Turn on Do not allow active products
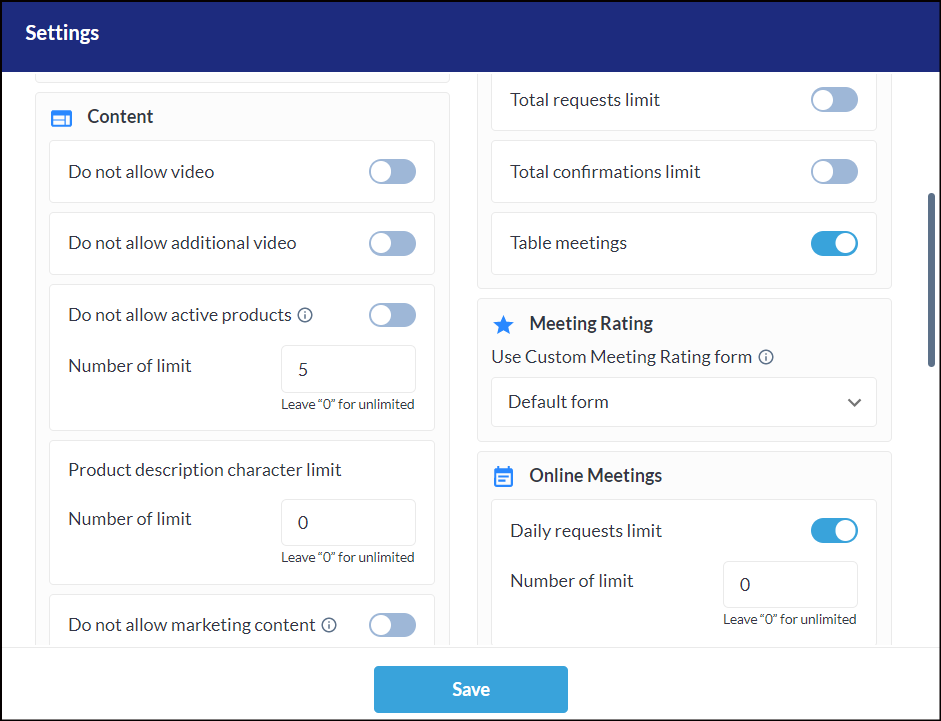 [392, 315]
